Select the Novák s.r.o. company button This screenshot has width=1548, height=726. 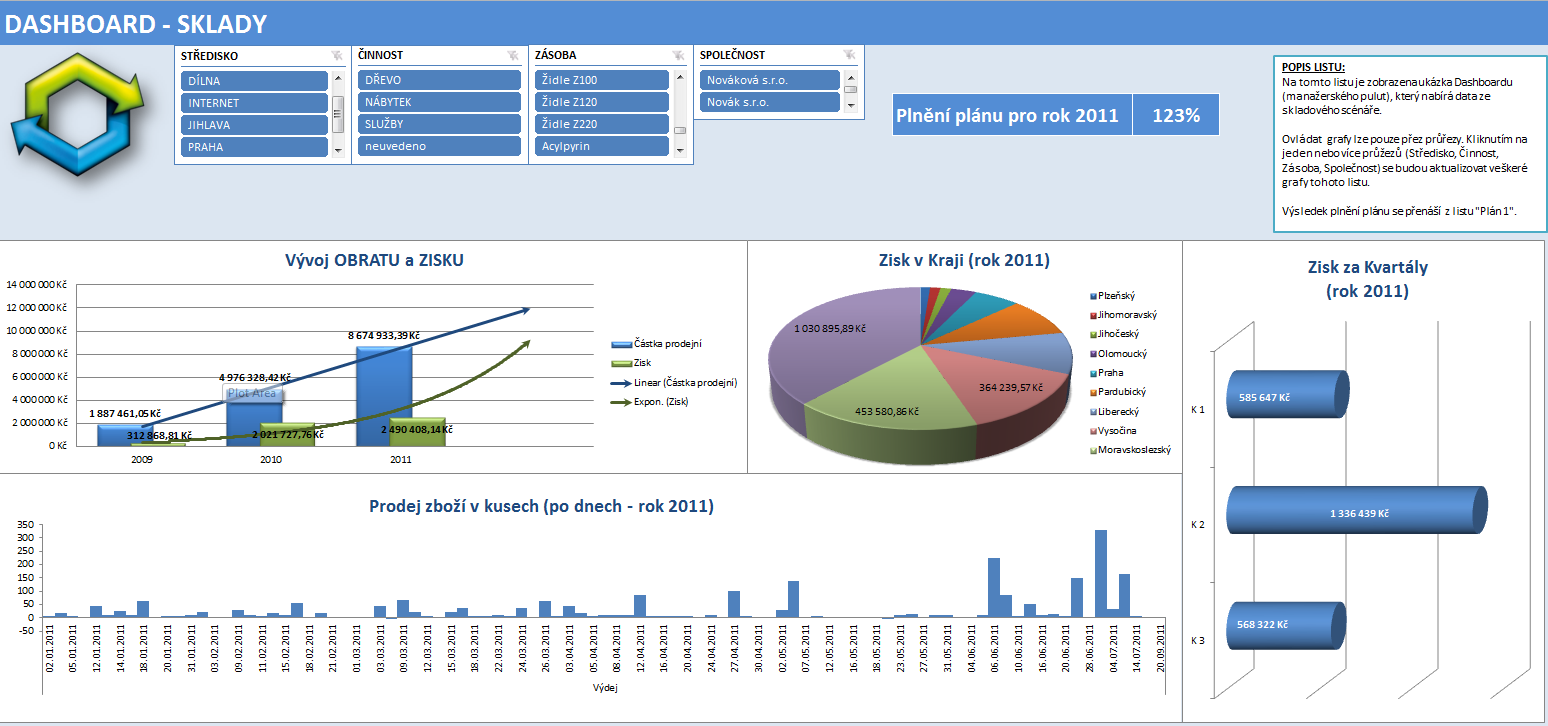(x=769, y=102)
